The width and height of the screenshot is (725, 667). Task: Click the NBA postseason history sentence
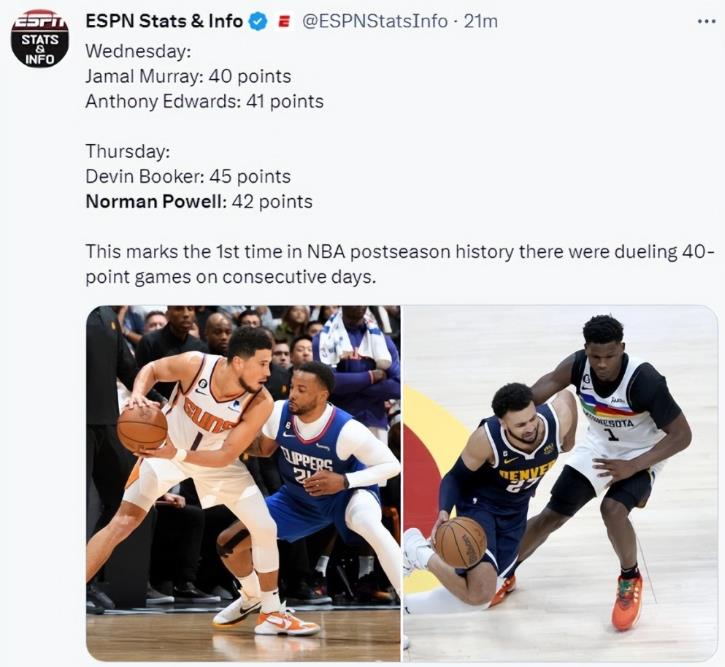[400, 264]
